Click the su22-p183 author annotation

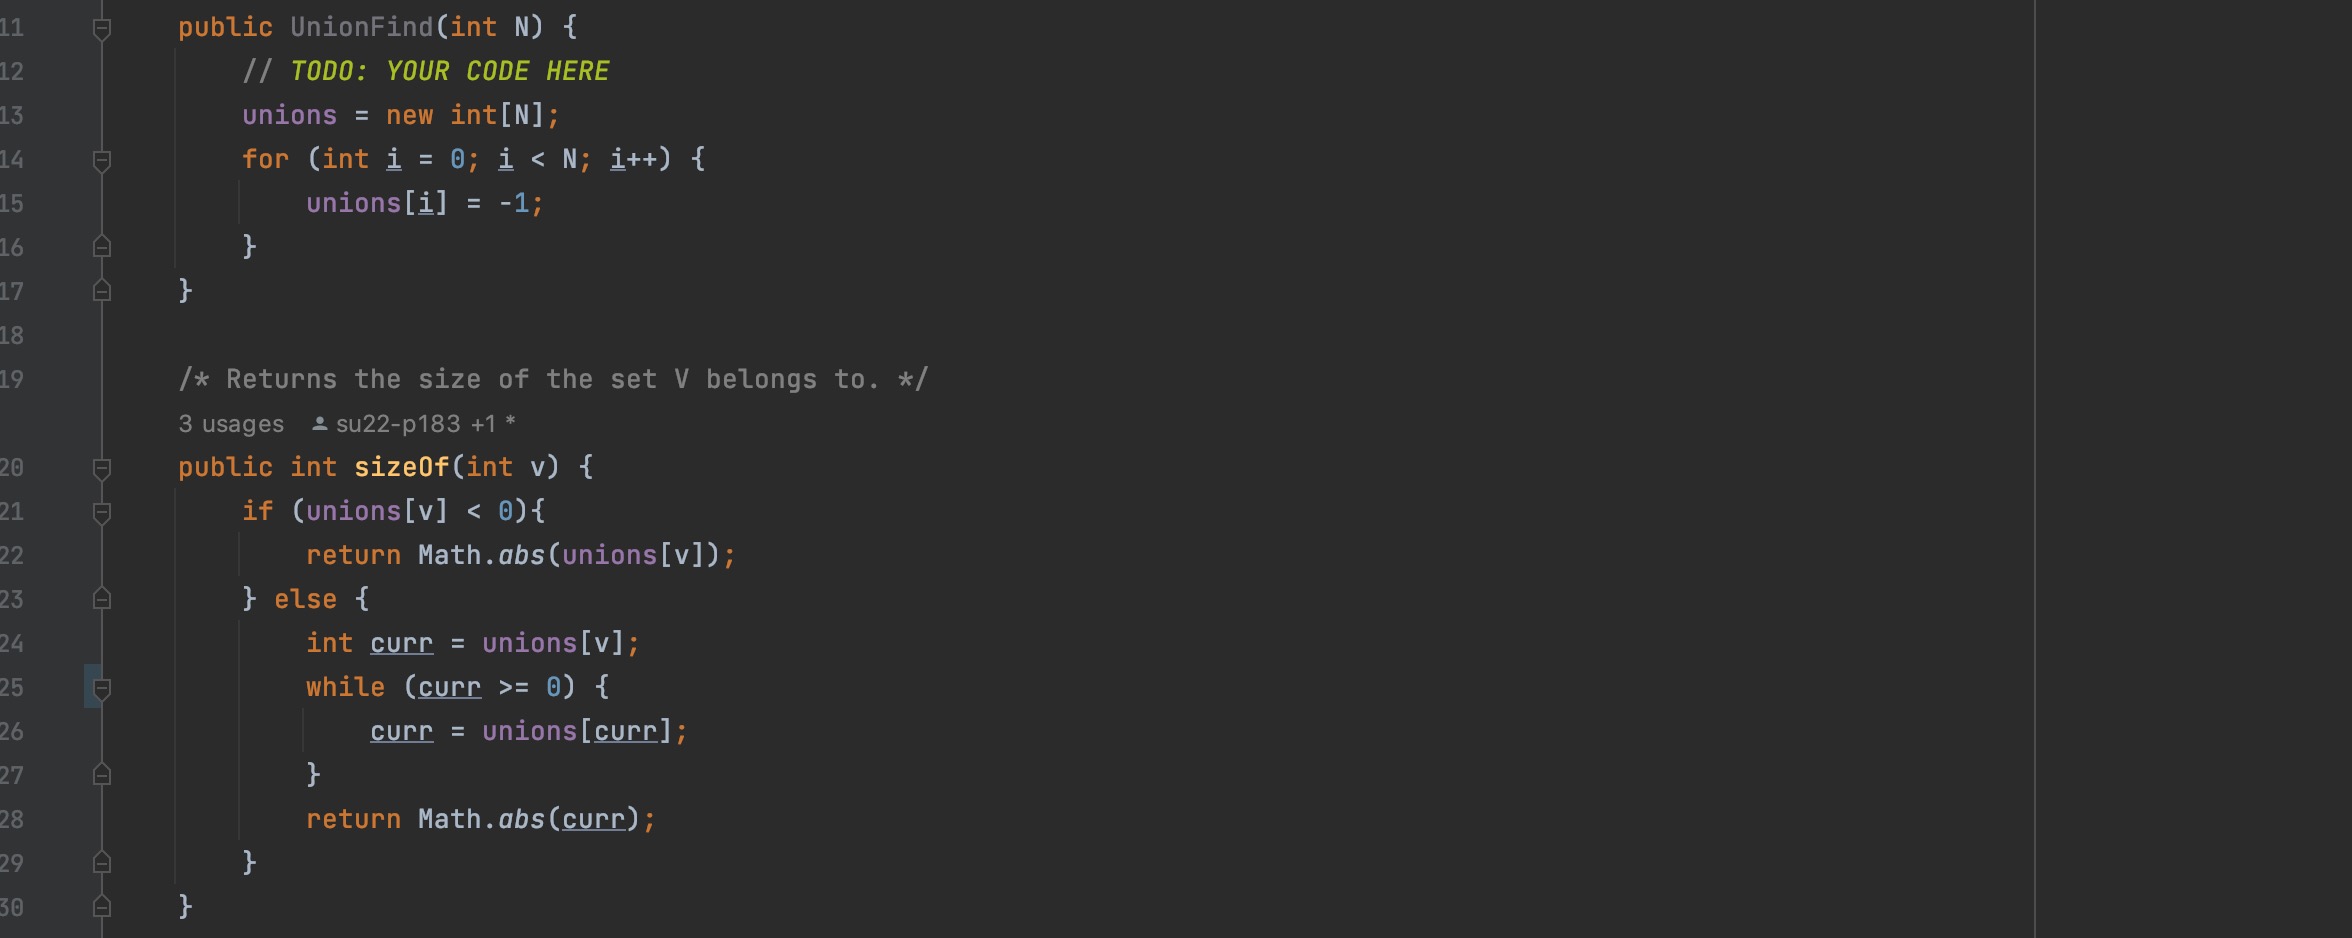397,424
